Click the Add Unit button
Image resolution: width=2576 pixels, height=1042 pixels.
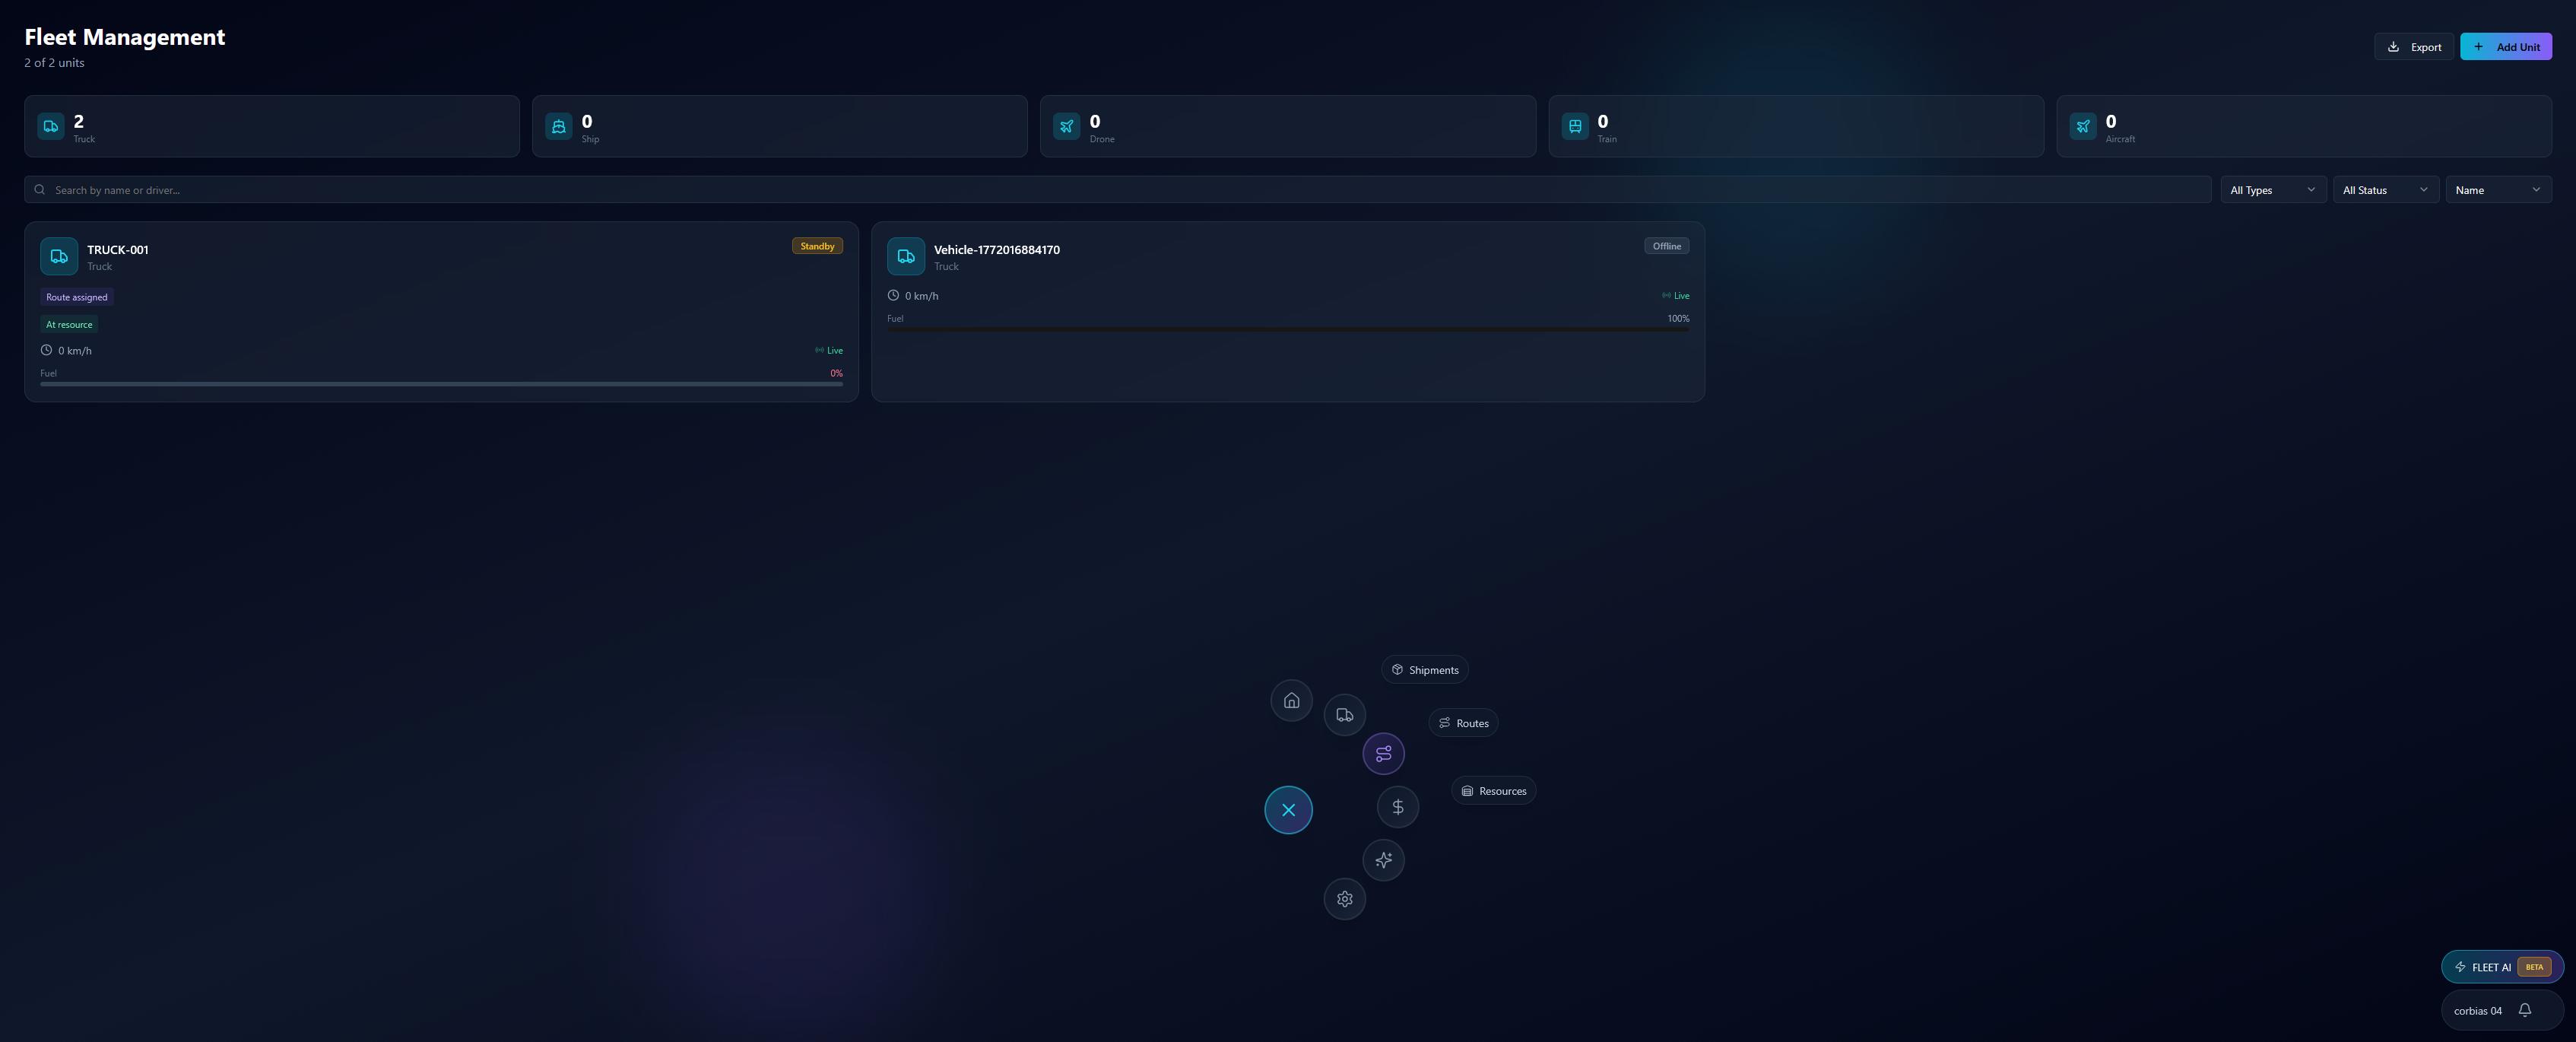pos(2506,46)
